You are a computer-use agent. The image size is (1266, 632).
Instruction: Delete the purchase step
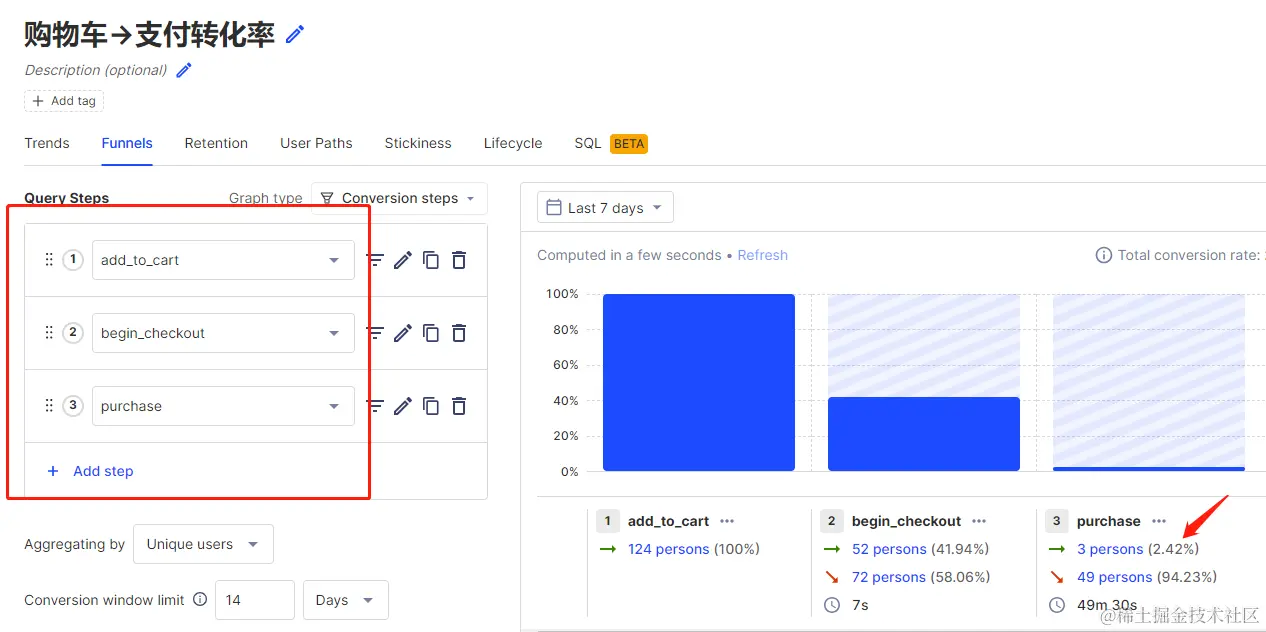(459, 406)
